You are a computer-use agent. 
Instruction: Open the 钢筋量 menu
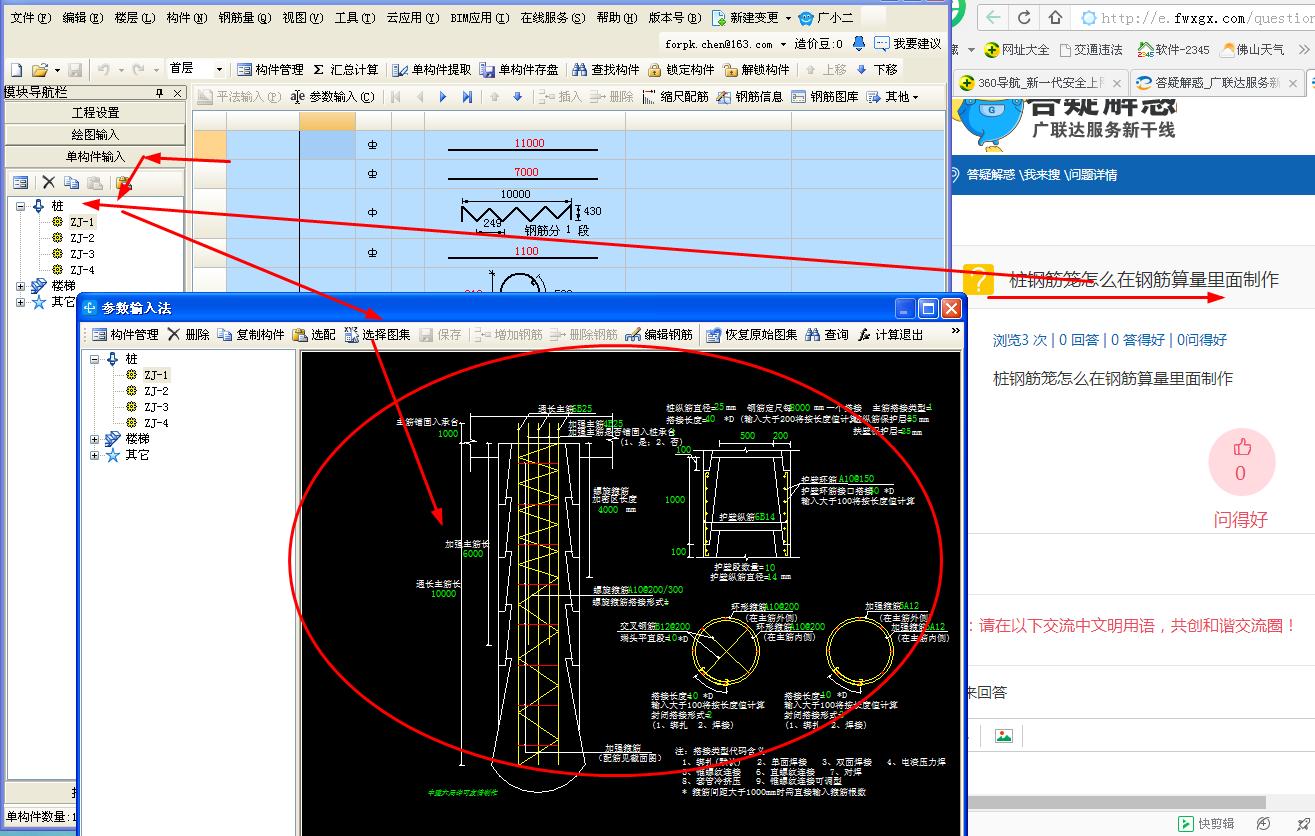tap(244, 18)
